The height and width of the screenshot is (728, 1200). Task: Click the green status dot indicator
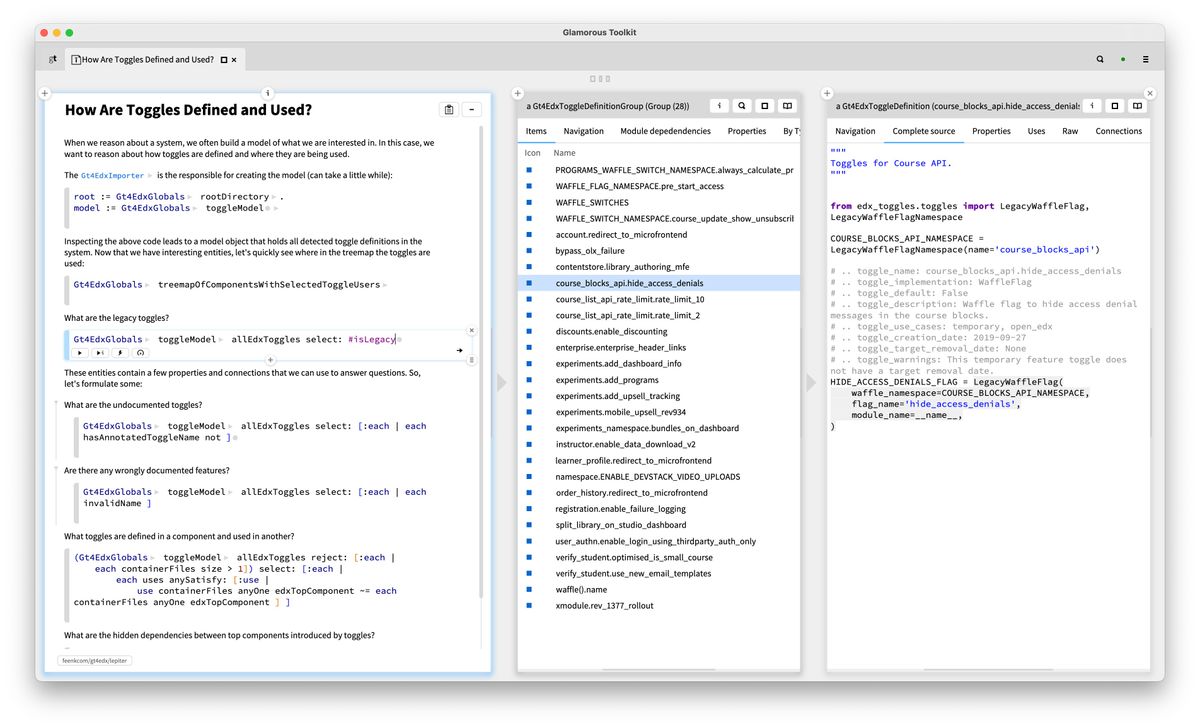tap(1123, 60)
